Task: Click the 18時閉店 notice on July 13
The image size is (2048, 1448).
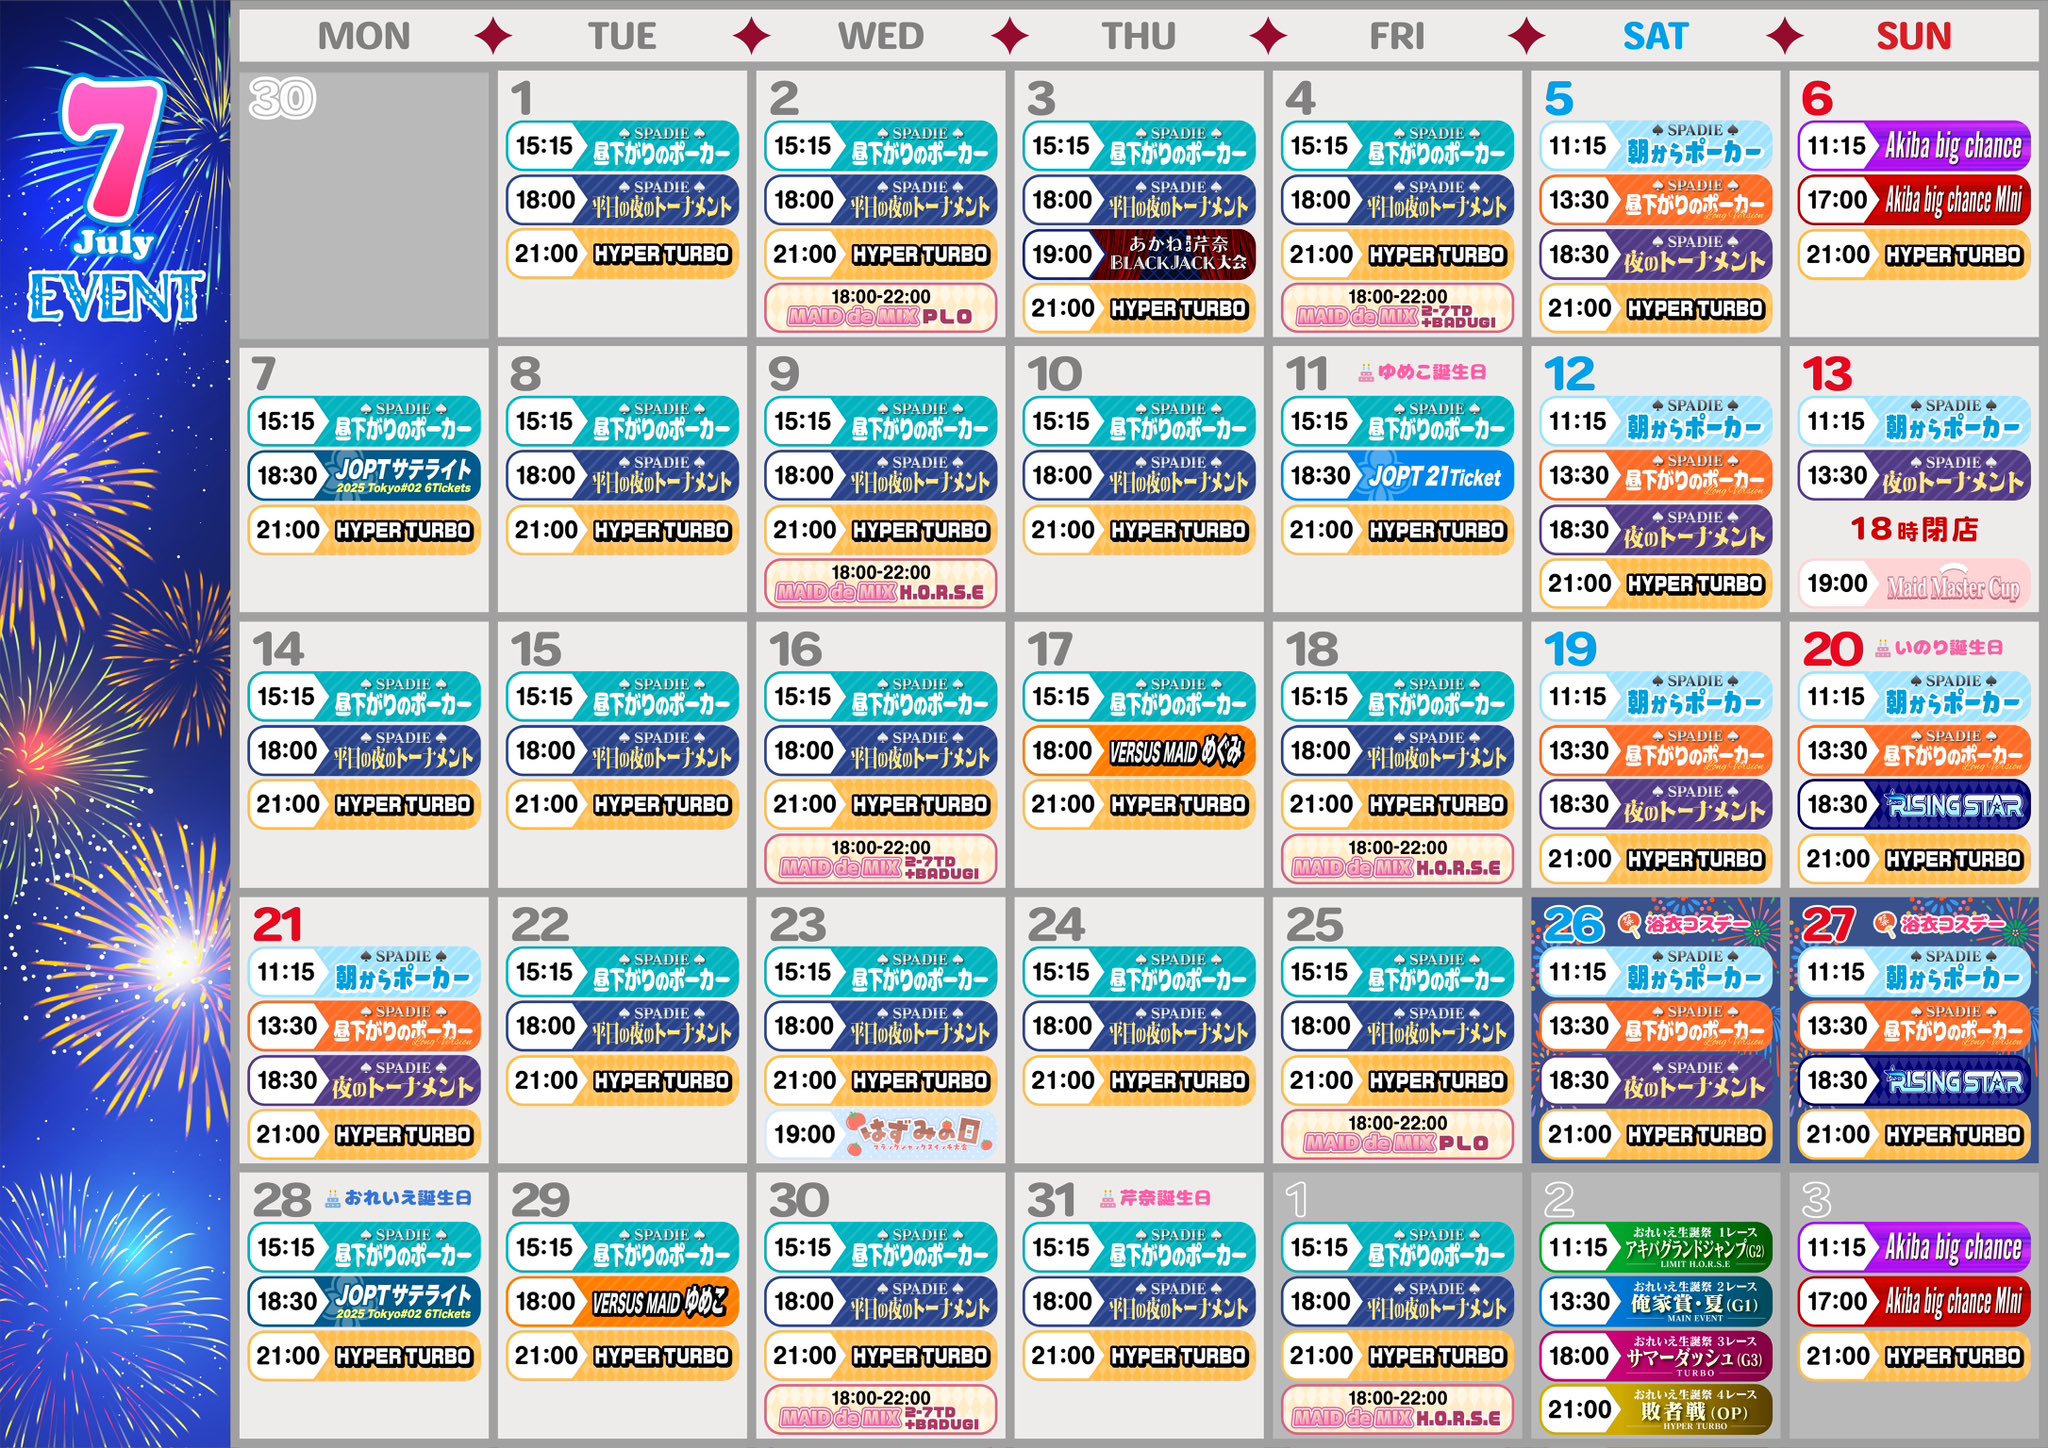Action: click(x=1914, y=529)
